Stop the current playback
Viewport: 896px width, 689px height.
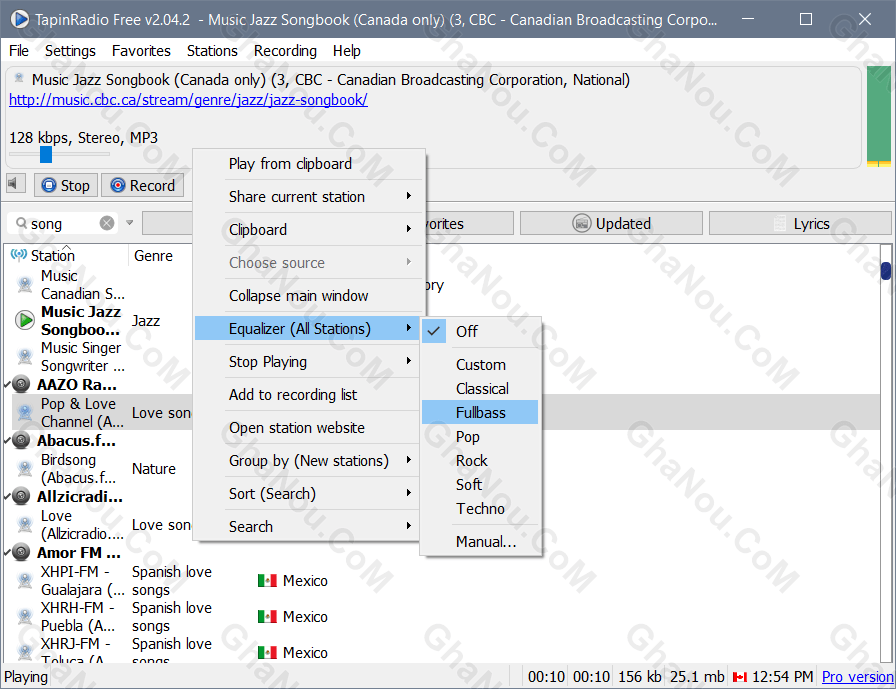(66, 185)
